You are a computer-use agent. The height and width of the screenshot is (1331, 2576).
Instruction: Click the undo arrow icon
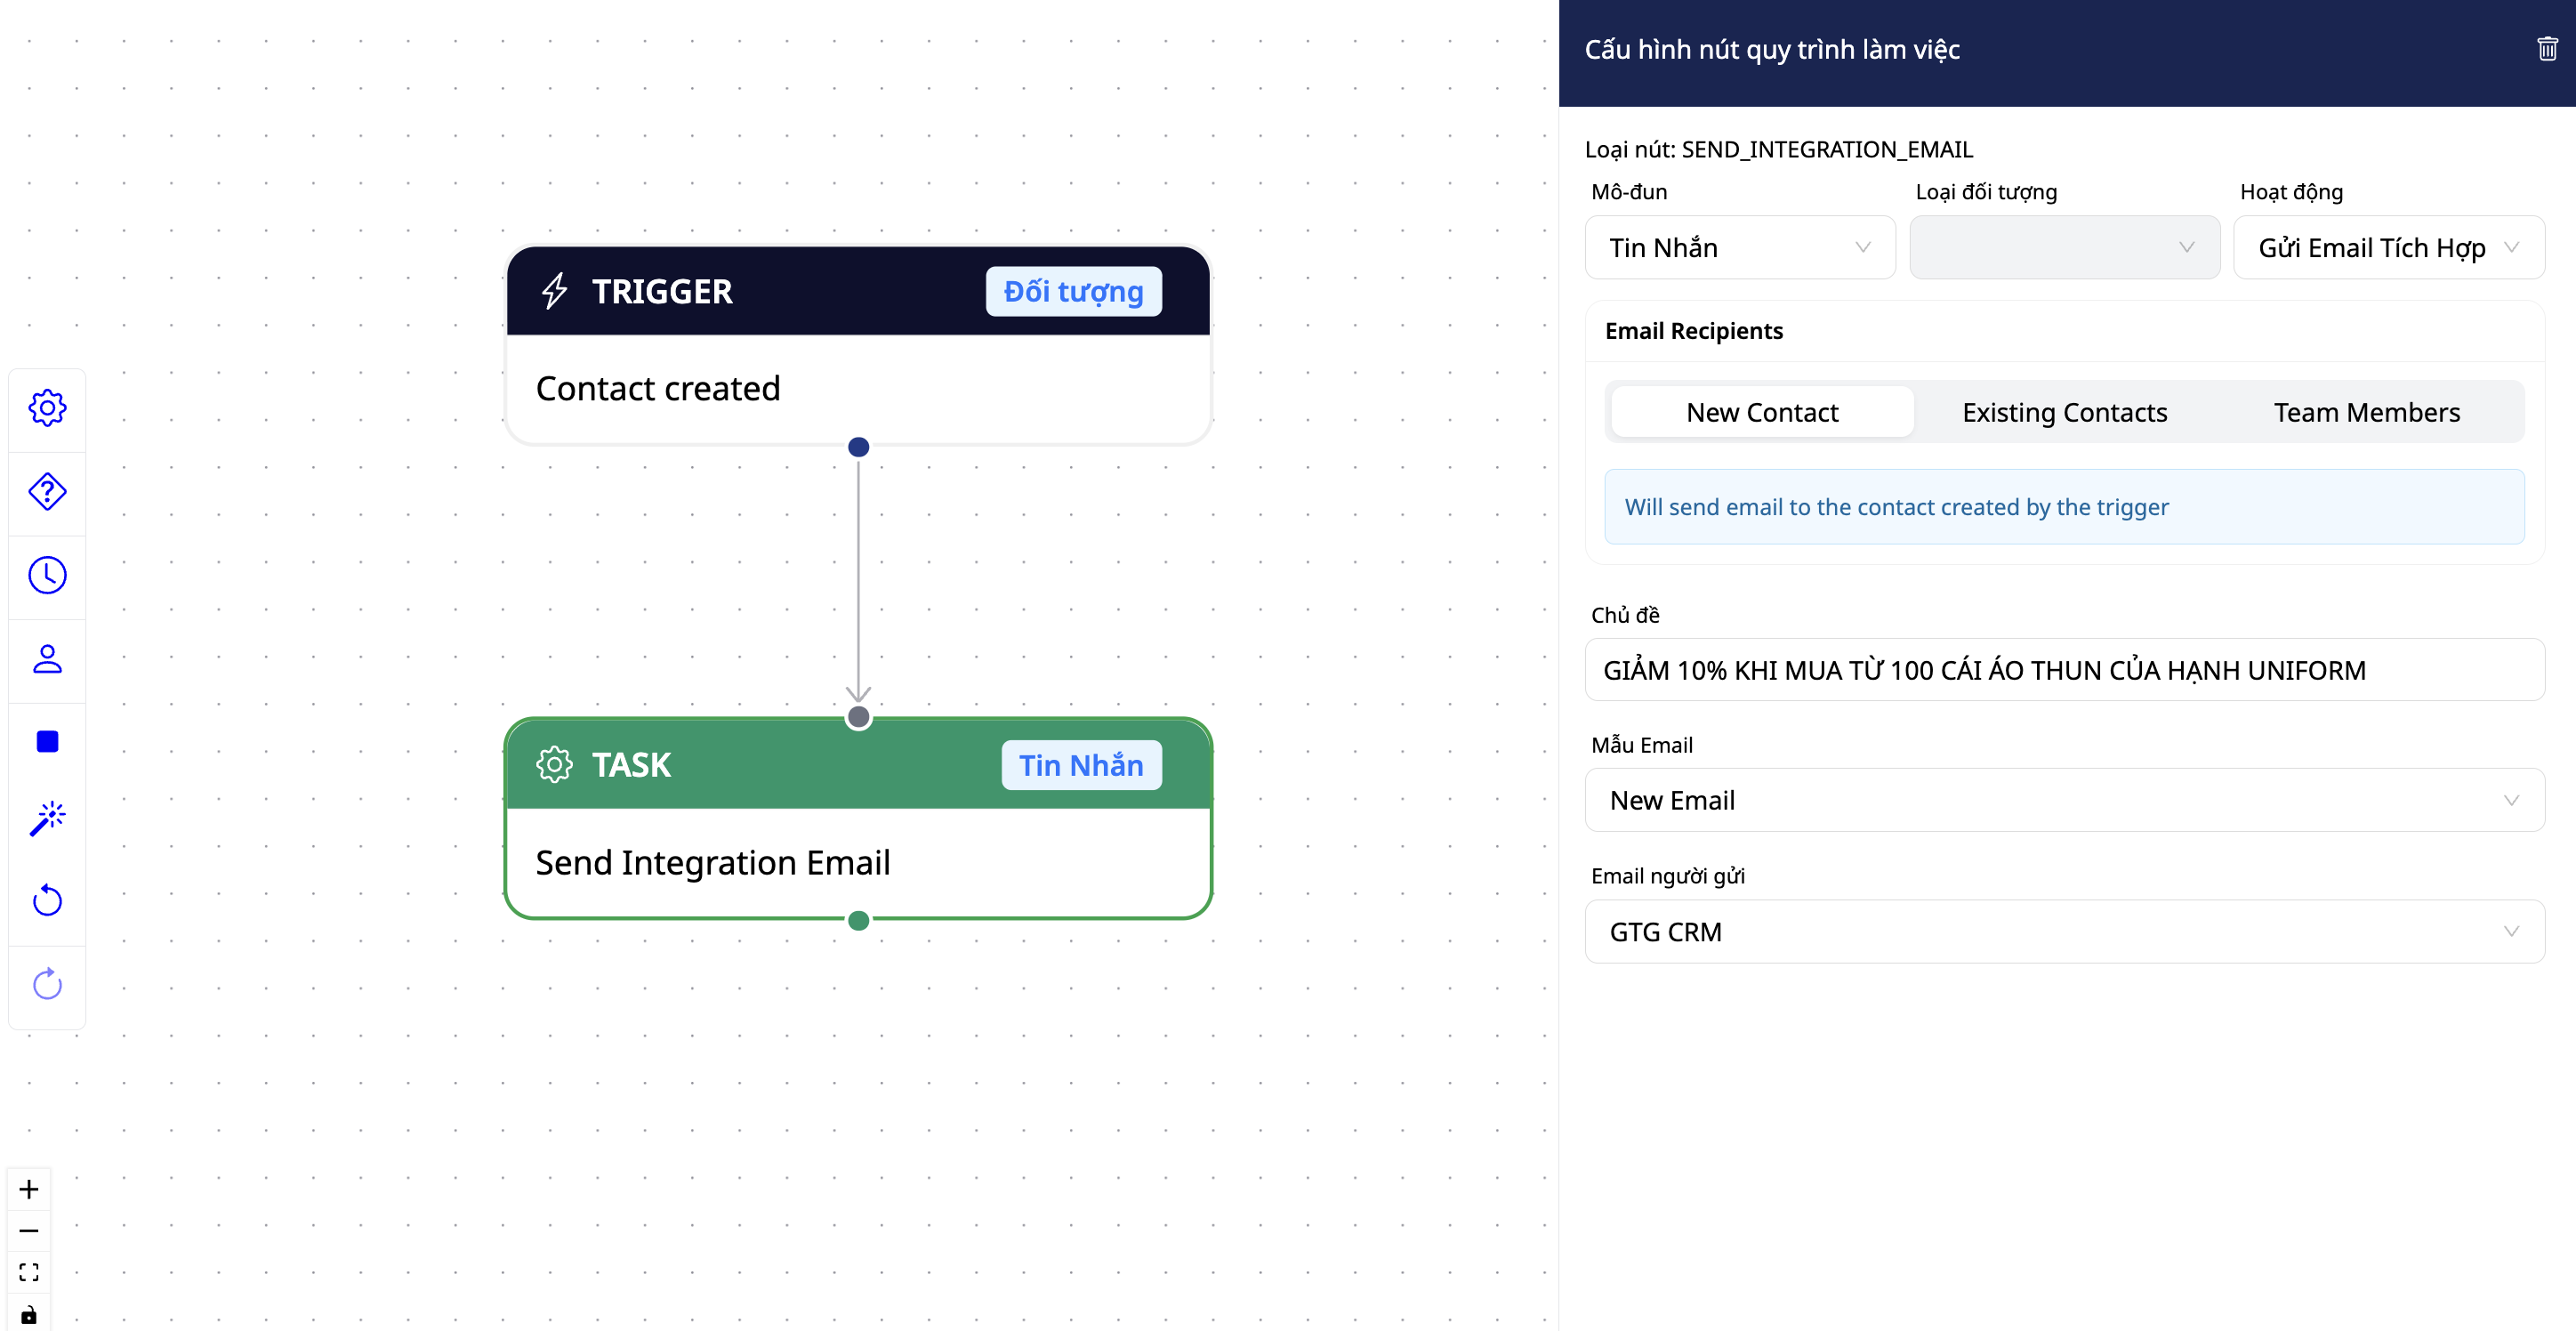[x=47, y=901]
